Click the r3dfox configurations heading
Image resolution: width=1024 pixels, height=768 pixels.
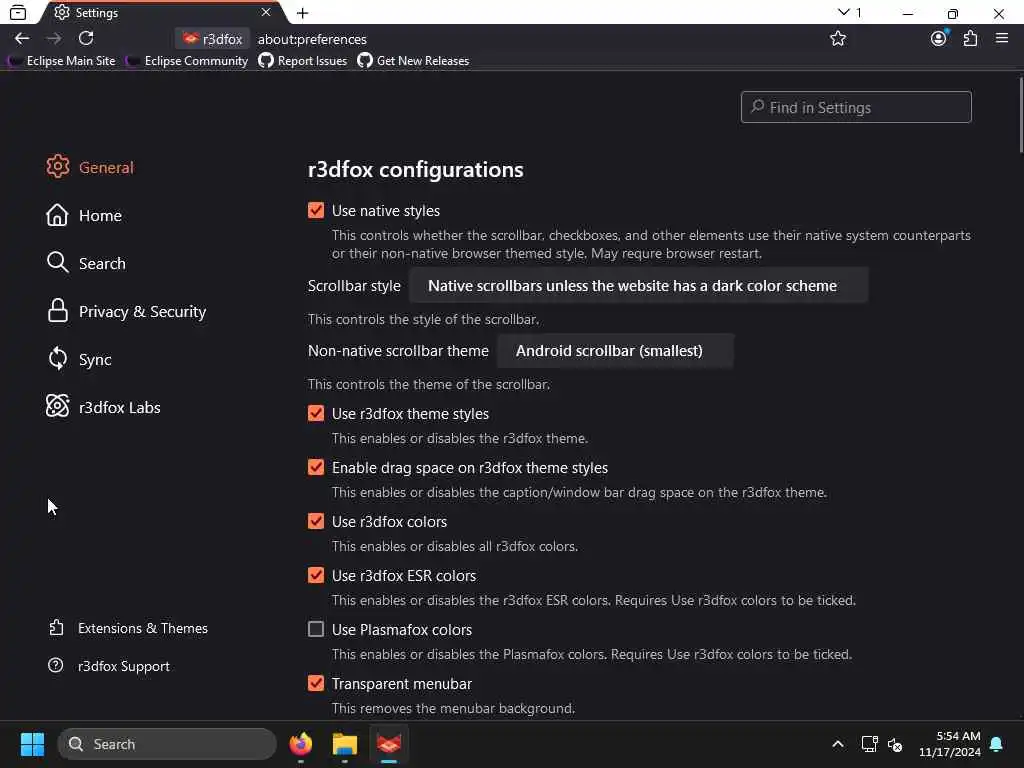tap(415, 169)
